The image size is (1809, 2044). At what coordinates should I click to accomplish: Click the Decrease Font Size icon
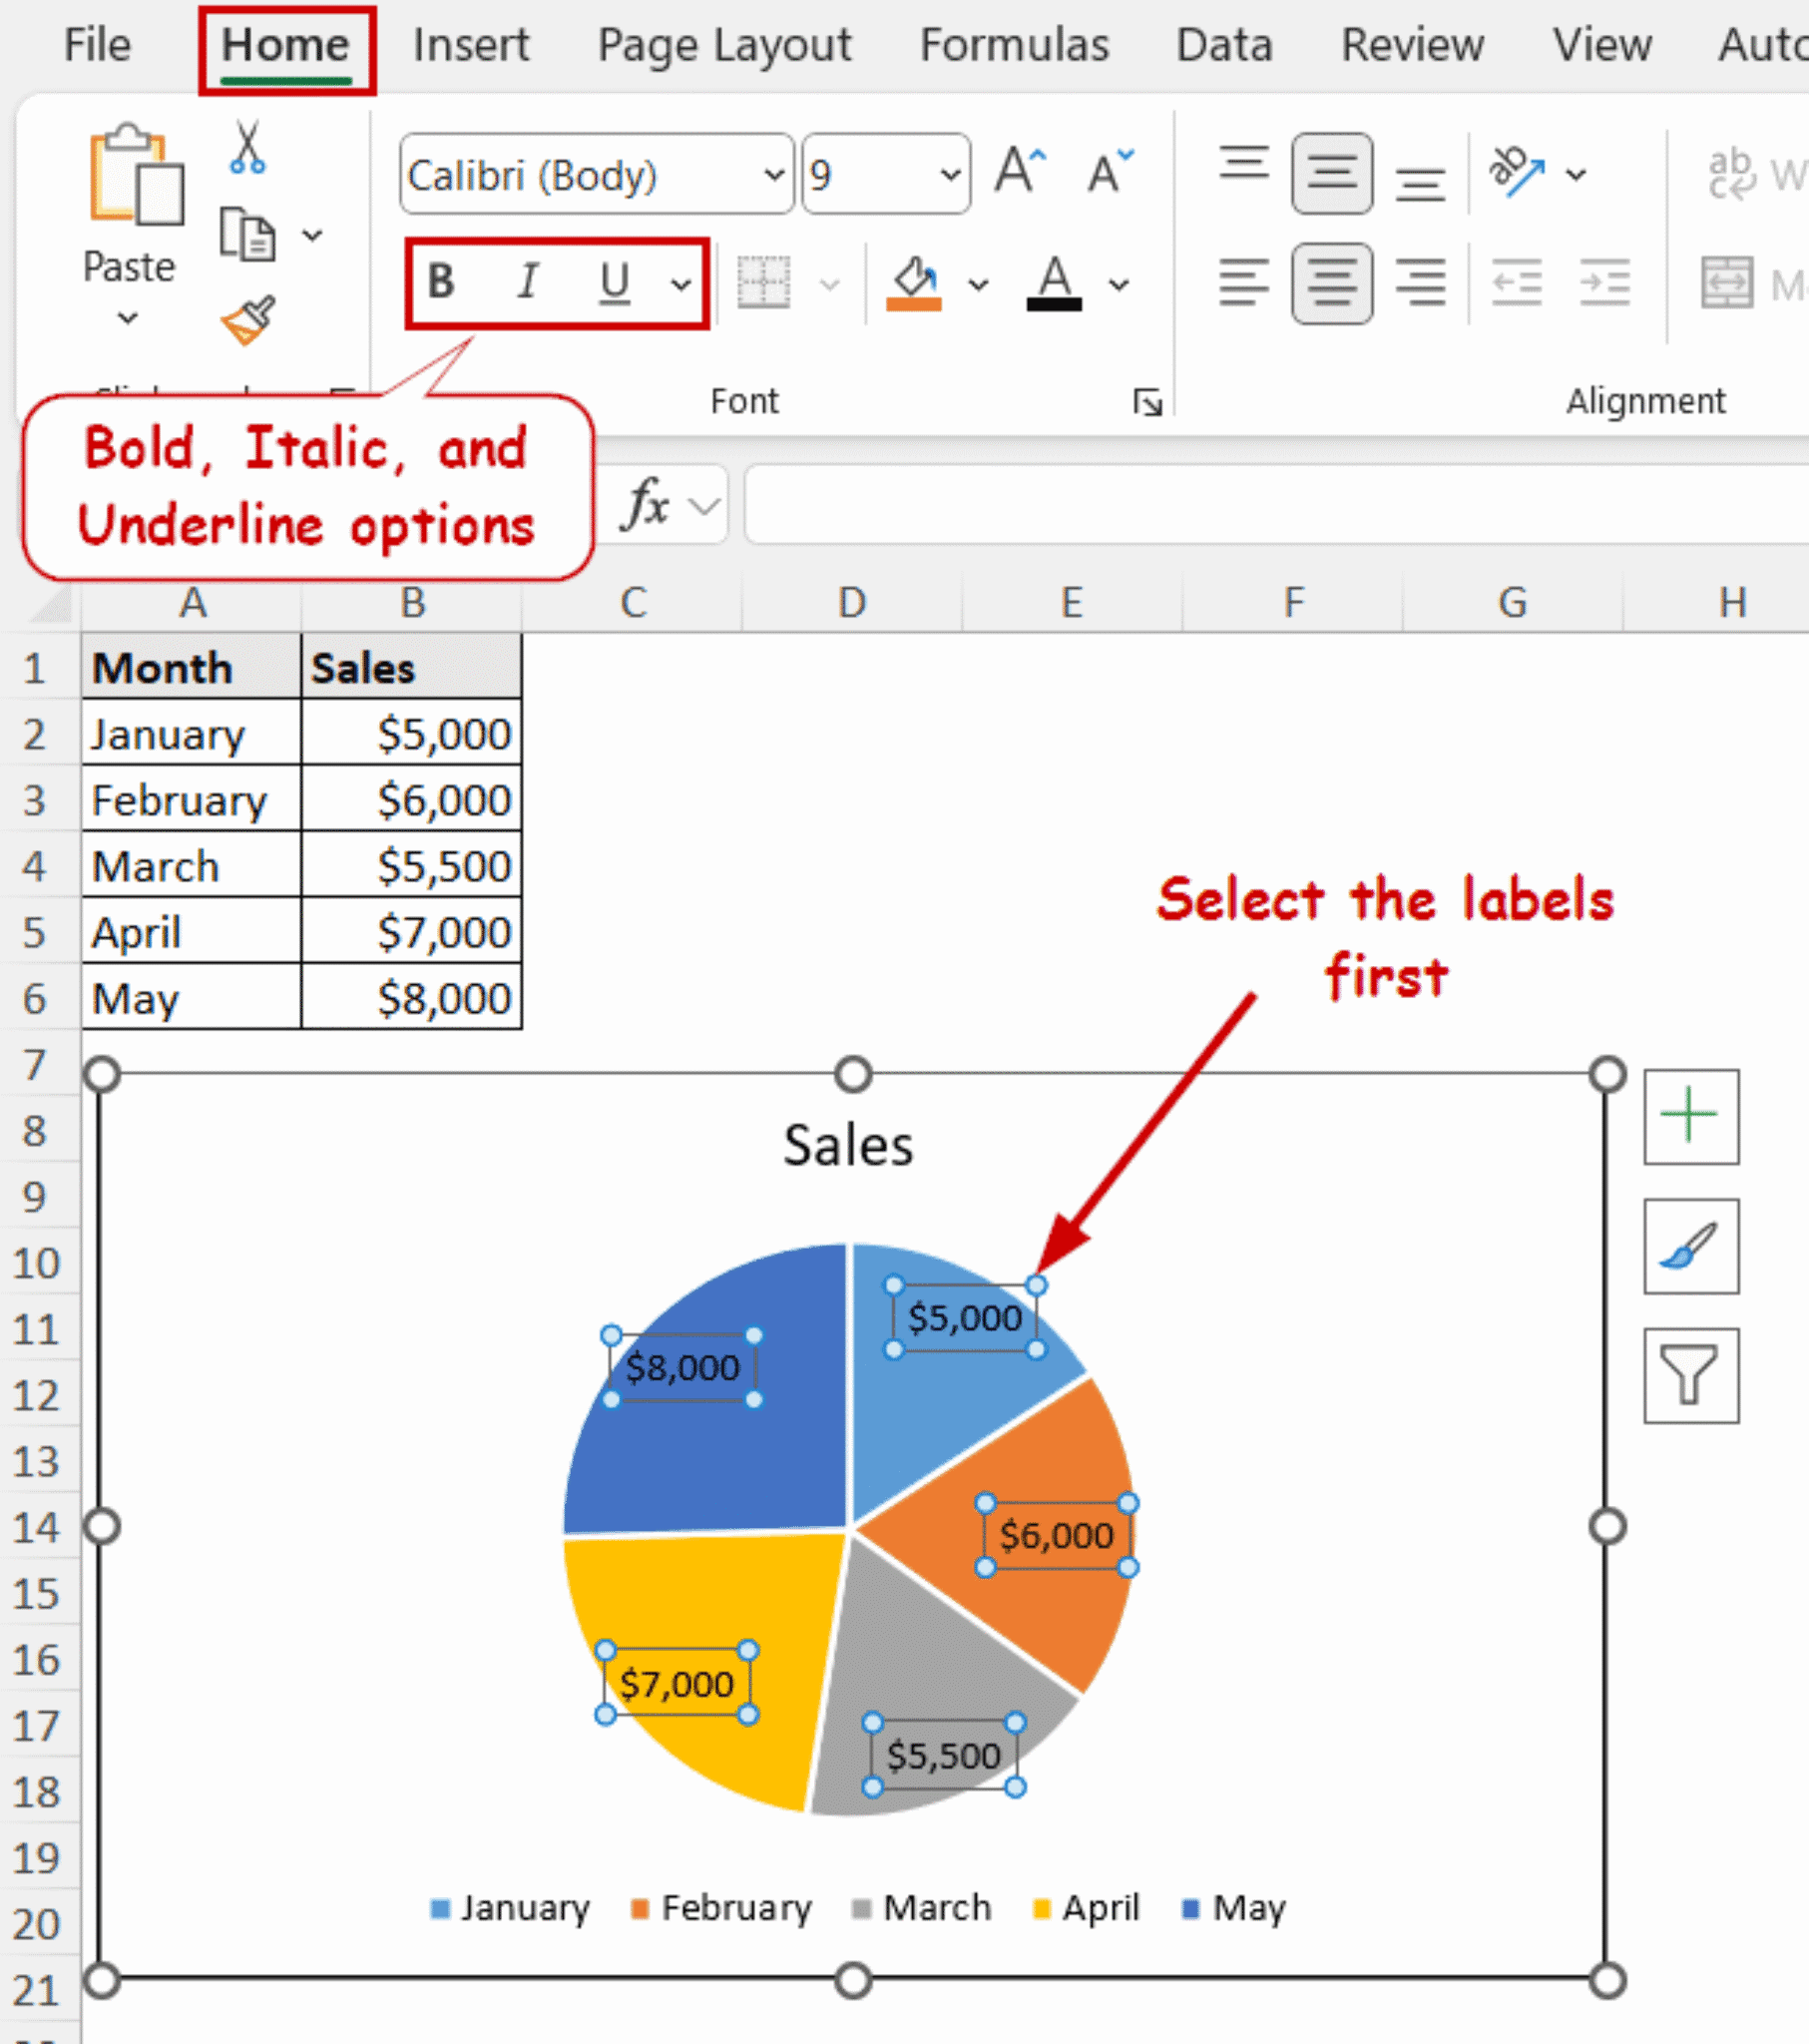[1110, 172]
